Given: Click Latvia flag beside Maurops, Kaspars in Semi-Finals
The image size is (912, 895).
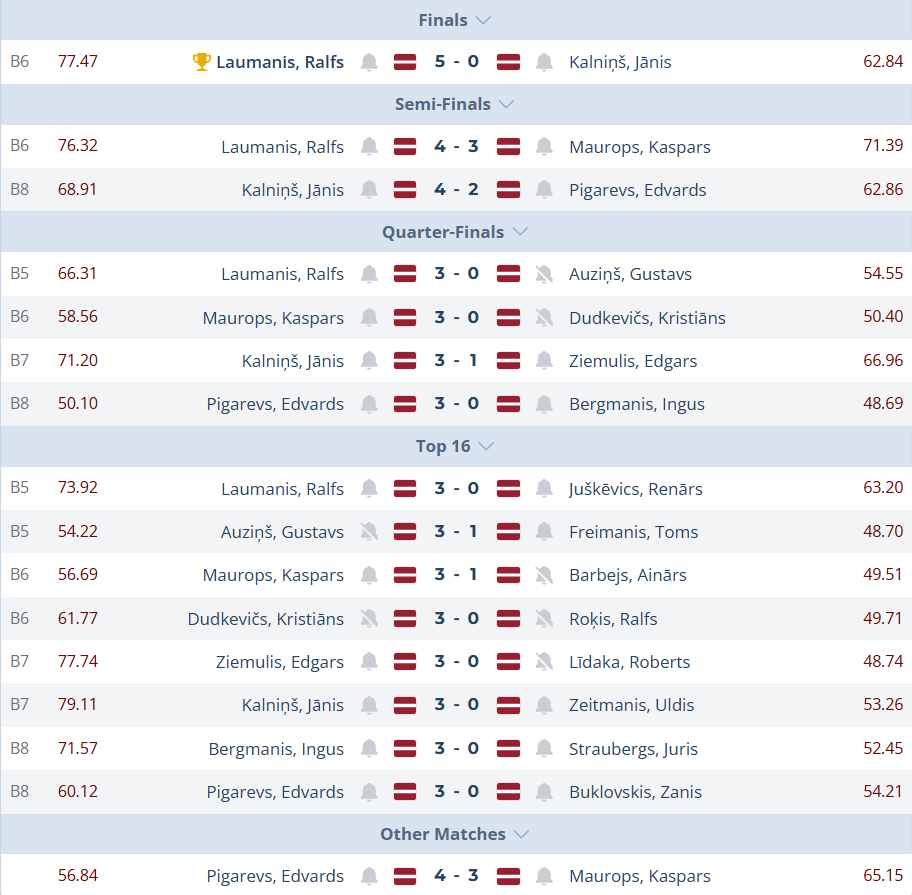Looking at the screenshot, I should 508,147.
